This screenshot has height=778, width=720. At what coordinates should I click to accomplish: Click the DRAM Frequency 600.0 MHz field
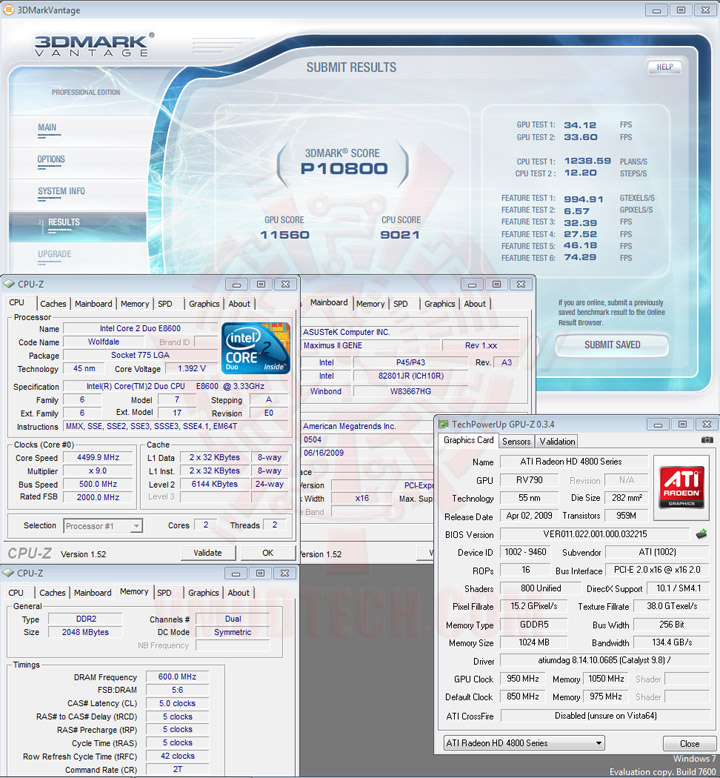point(177,676)
